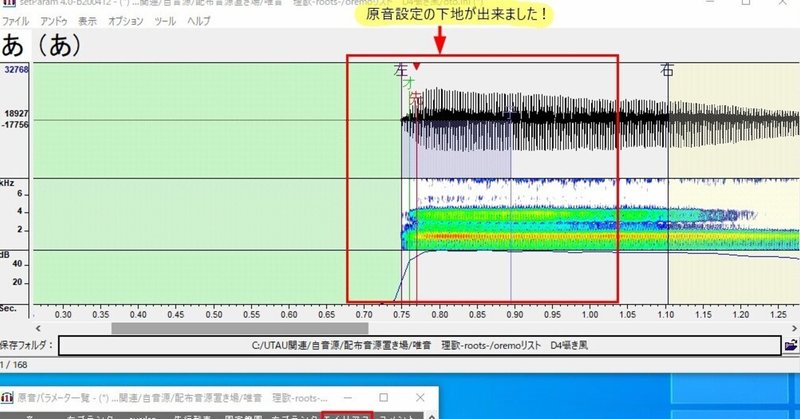800x419 pixels.
Task: Click the left scroll arrow below the timeline
Action: point(38,328)
